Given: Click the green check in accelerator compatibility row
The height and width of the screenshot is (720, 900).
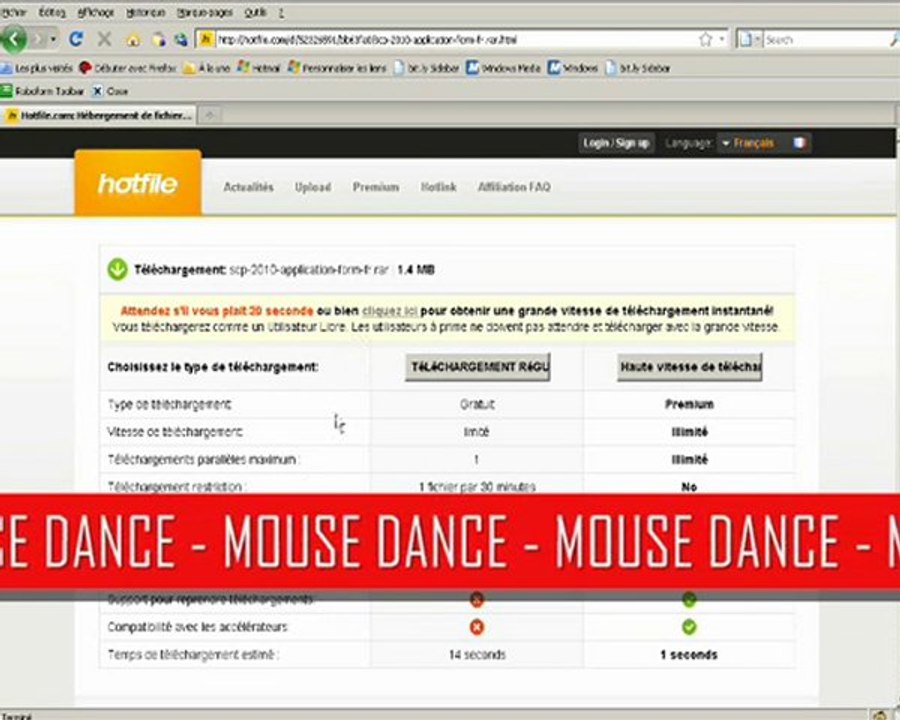Looking at the screenshot, I should click(689, 627).
